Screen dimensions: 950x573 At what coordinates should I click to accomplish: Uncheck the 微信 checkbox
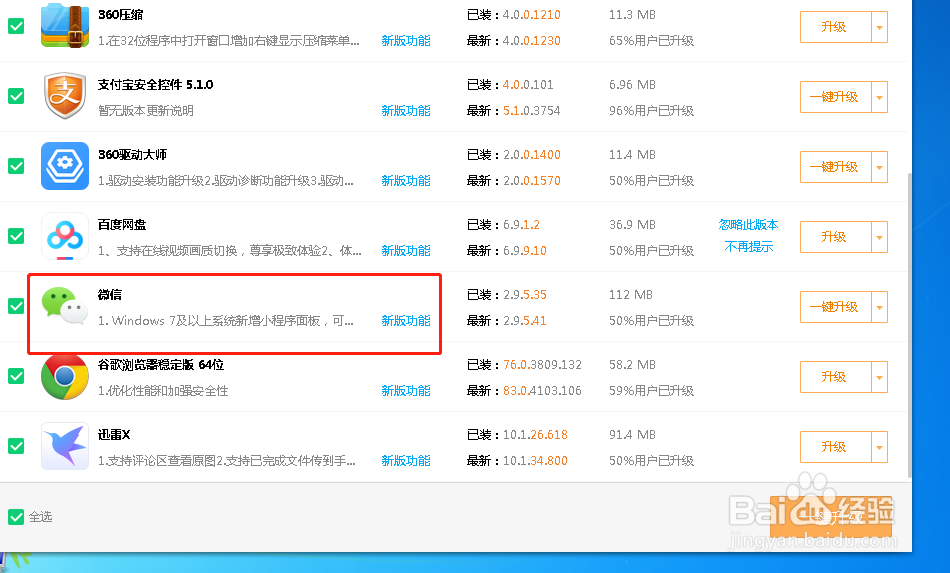(x=16, y=306)
